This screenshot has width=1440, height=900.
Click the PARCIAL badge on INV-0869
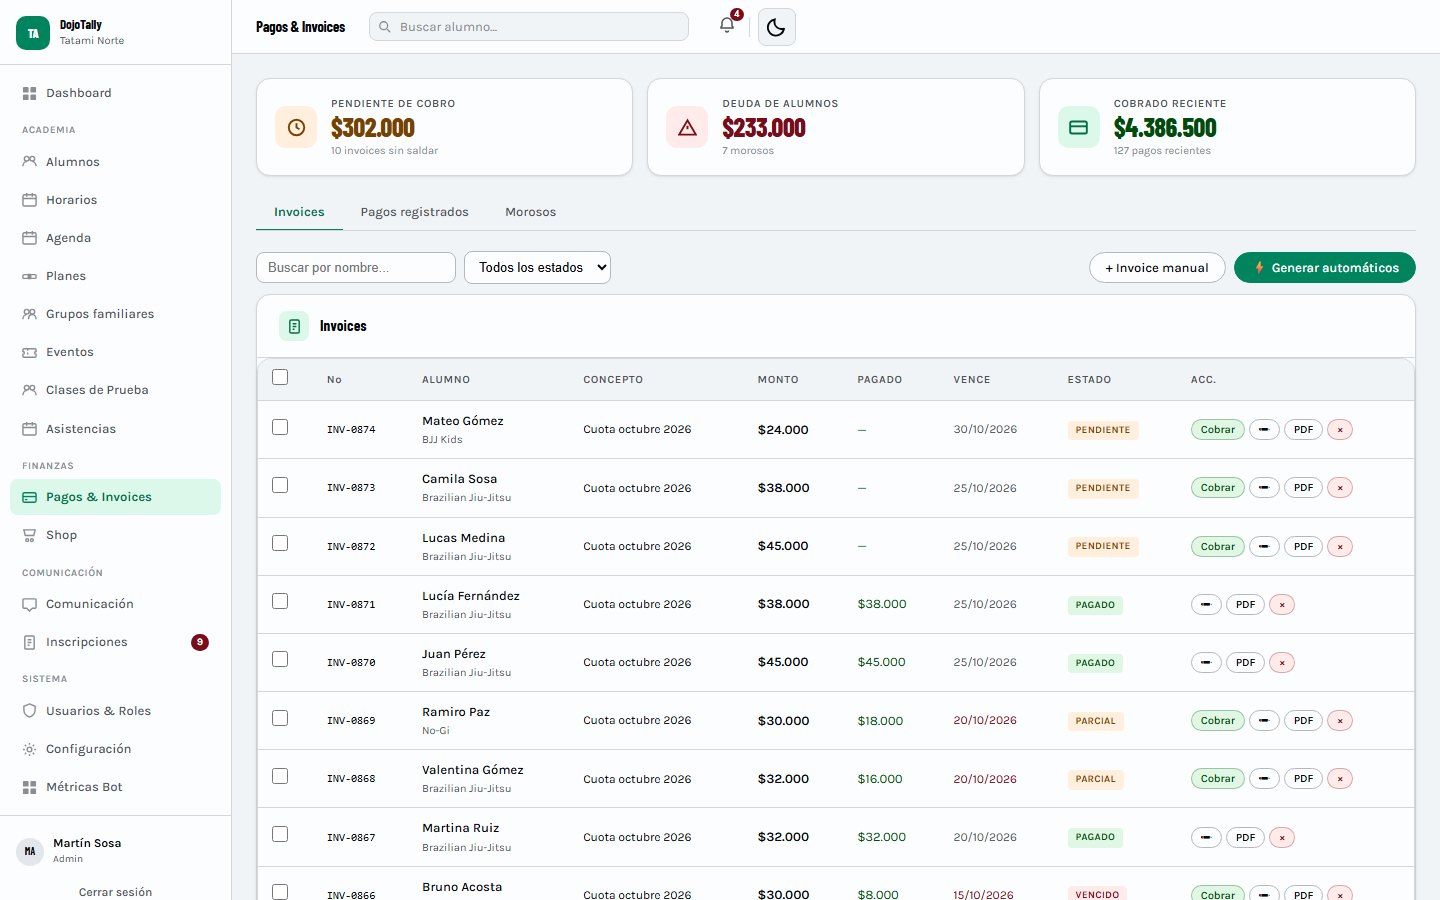[x=1095, y=720]
